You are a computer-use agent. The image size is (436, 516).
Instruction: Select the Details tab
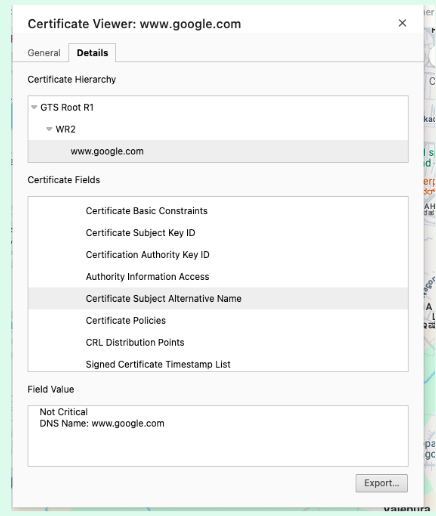click(92, 53)
